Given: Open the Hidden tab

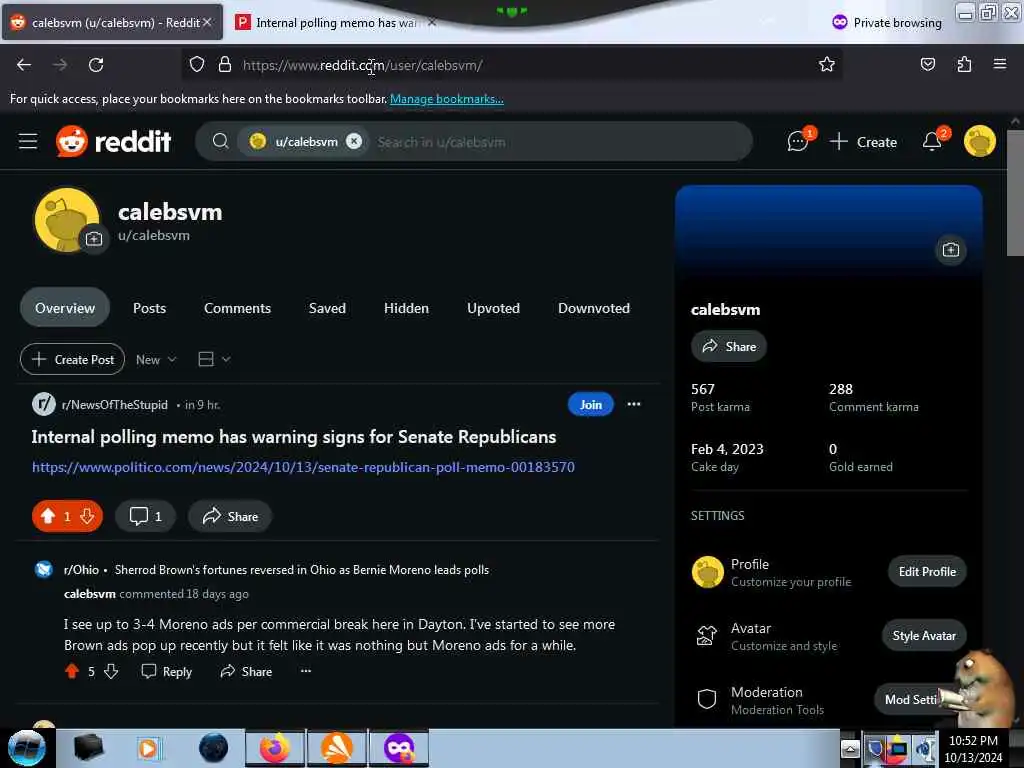Looking at the screenshot, I should [406, 308].
